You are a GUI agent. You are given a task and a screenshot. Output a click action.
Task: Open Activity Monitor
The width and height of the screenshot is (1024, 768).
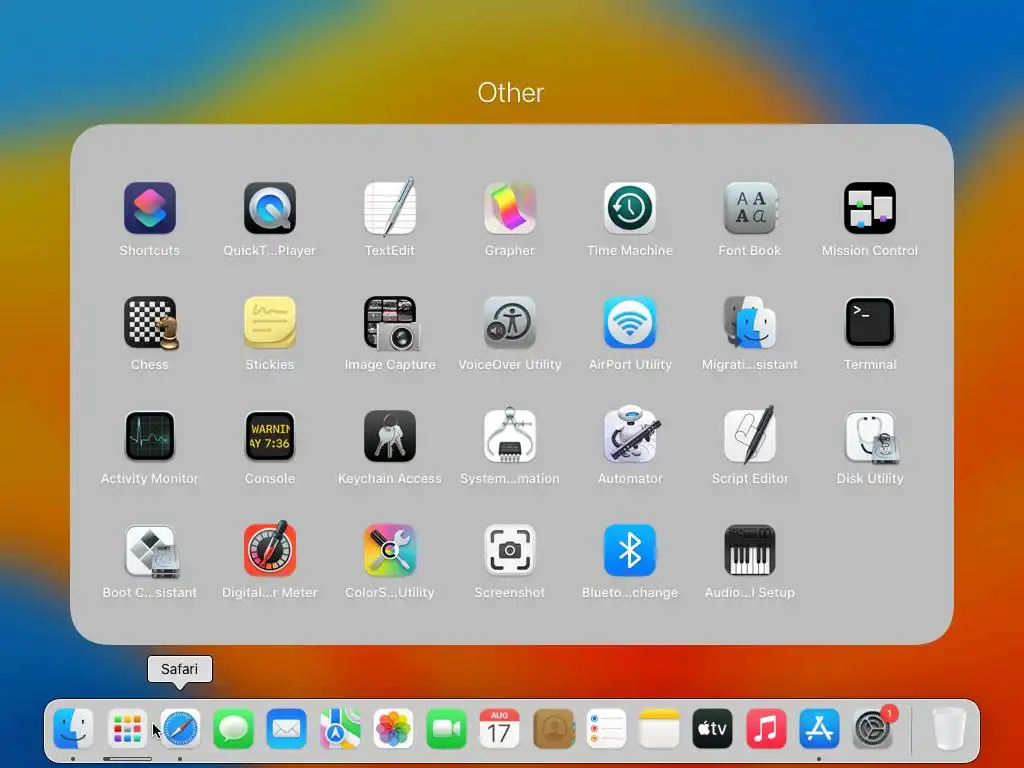click(x=150, y=436)
